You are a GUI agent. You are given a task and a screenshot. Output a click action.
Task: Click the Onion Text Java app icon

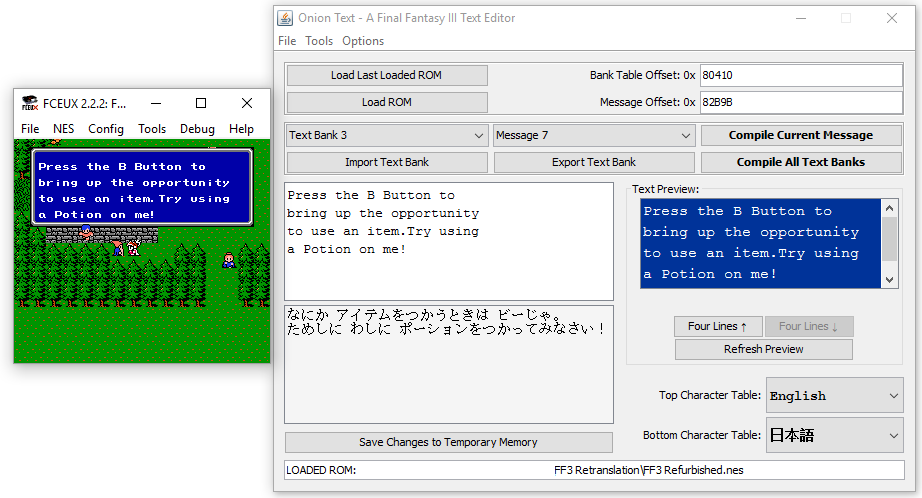pos(285,18)
